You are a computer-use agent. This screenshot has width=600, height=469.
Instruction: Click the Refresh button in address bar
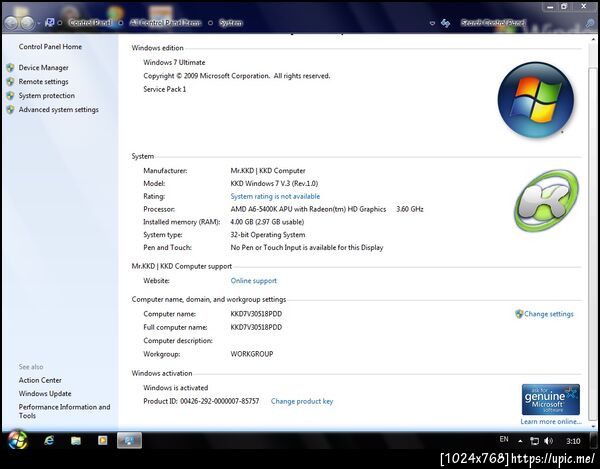click(445, 23)
